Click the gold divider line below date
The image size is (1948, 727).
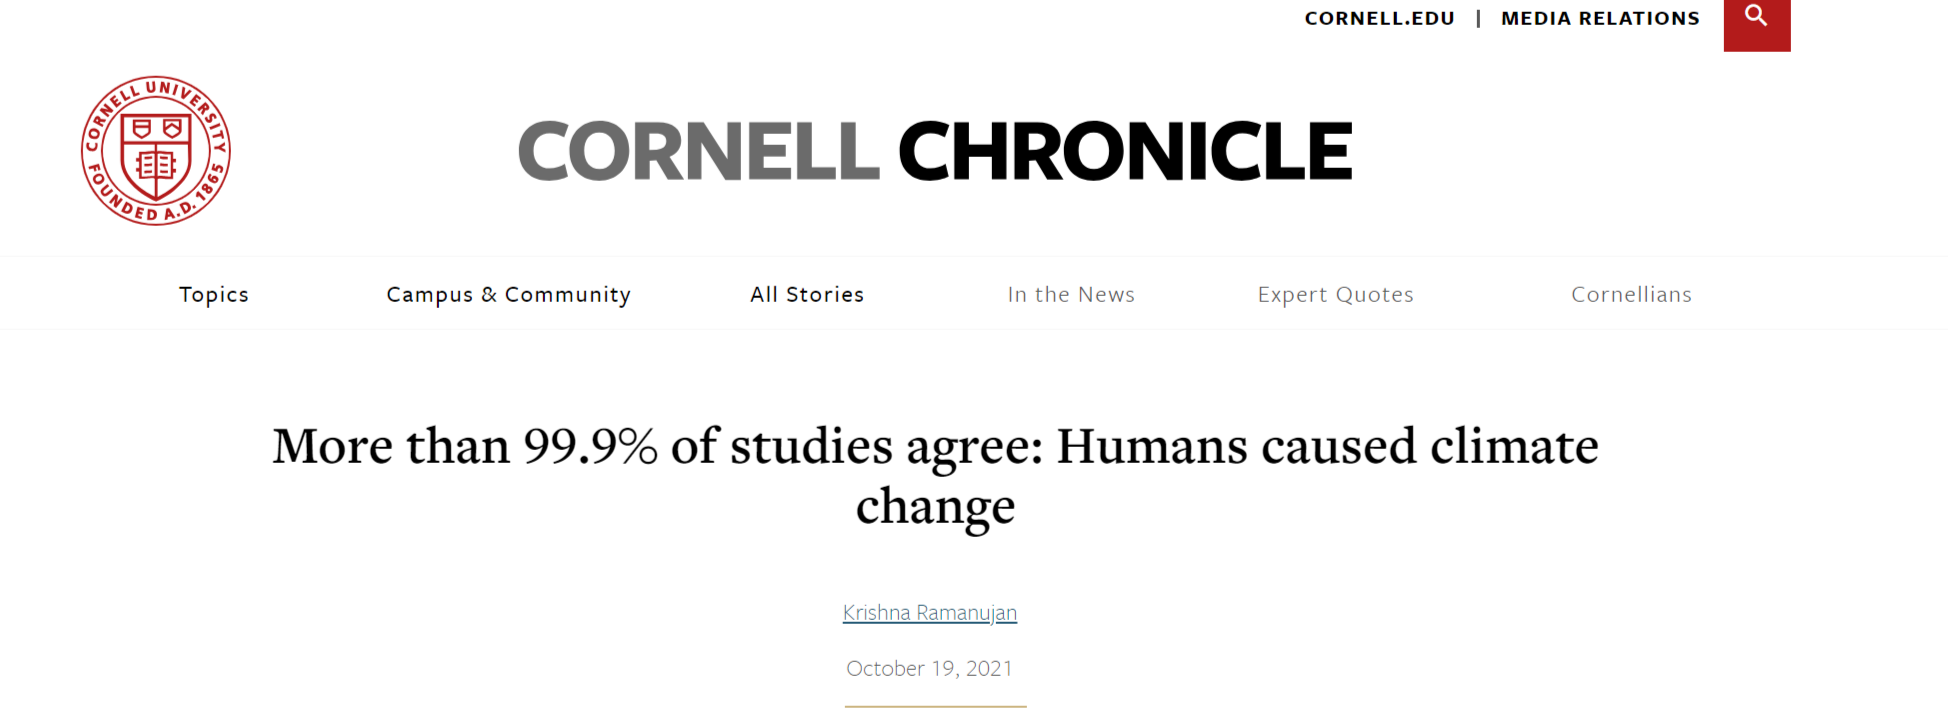click(935, 707)
